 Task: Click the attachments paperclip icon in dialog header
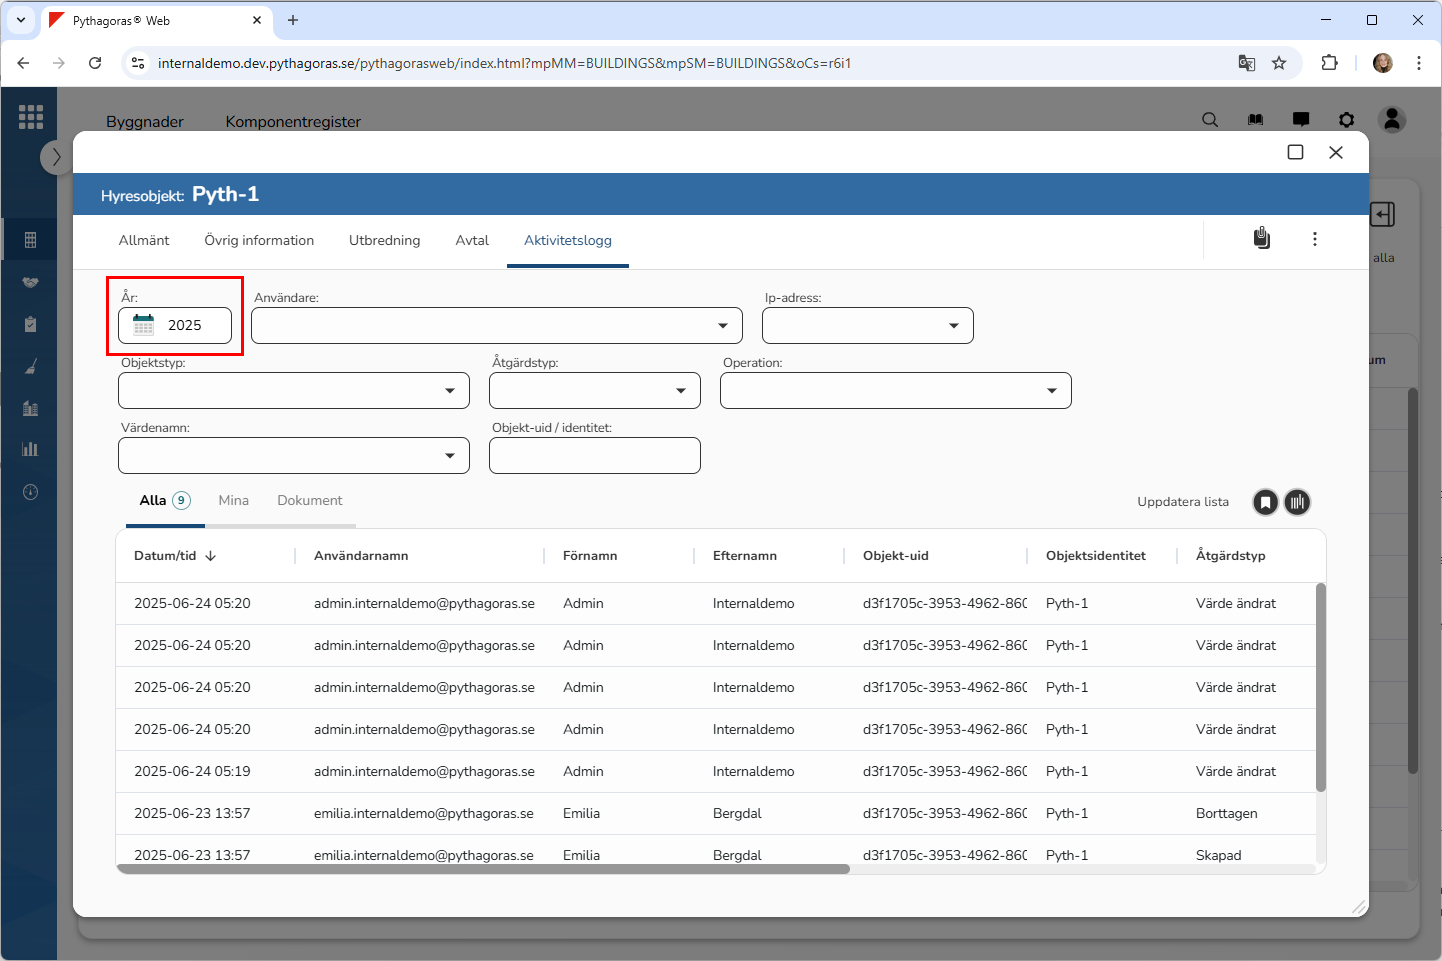[x=1262, y=238]
